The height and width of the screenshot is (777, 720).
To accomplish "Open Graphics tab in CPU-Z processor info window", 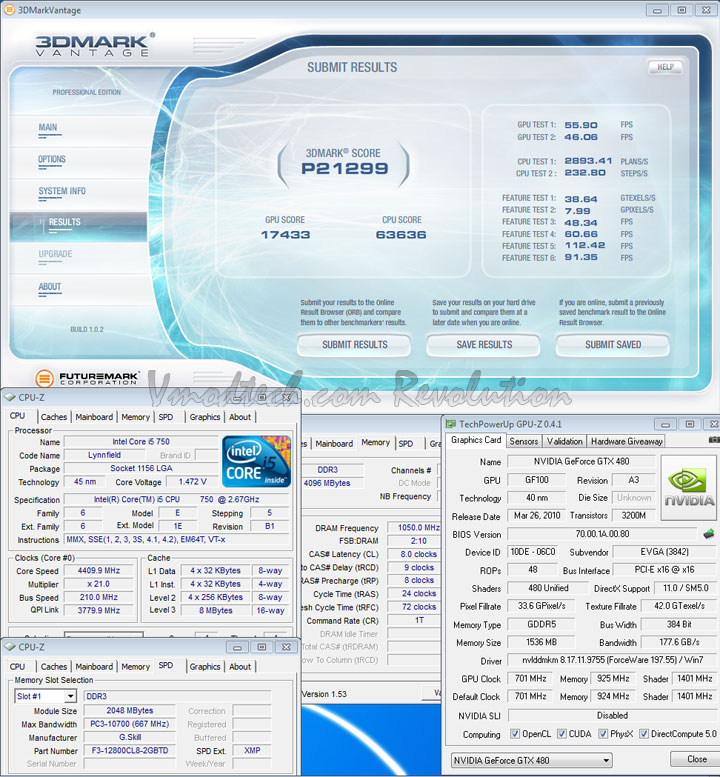I will pyautogui.click(x=205, y=417).
